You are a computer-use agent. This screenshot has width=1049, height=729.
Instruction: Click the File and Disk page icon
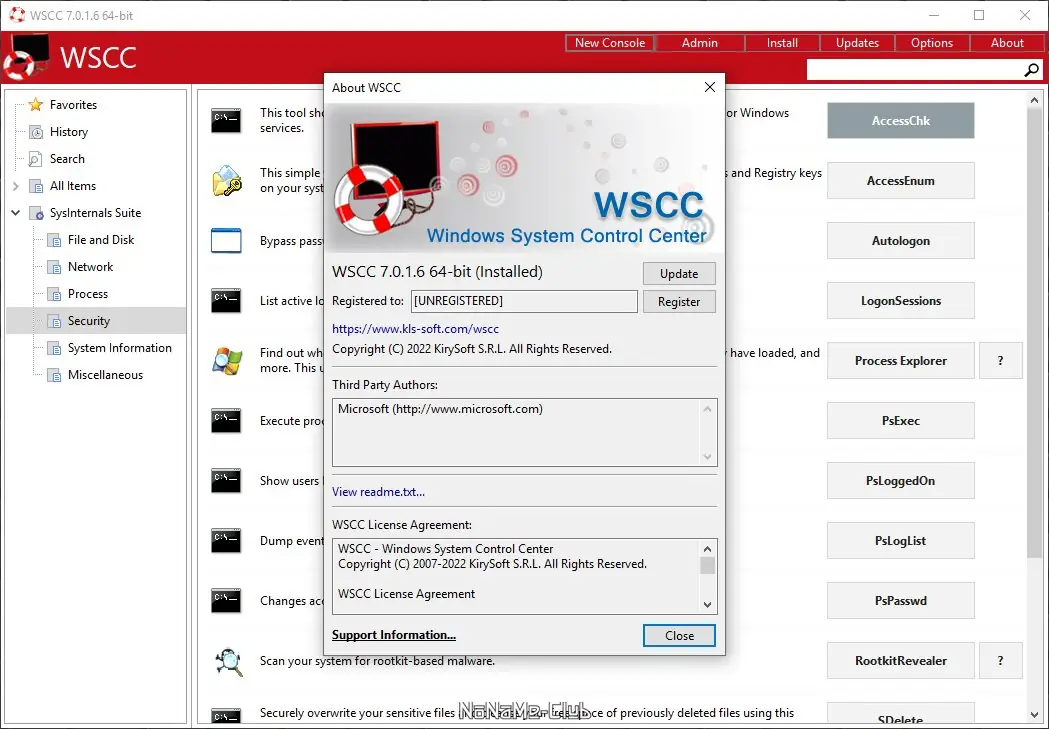pos(54,240)
